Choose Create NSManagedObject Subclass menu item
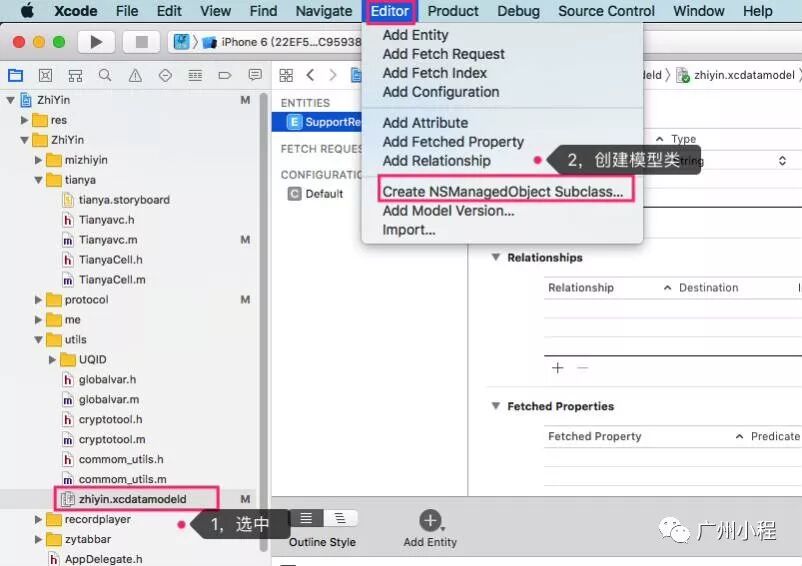Viewport: 802px width, 566px height. click(503, 191)
